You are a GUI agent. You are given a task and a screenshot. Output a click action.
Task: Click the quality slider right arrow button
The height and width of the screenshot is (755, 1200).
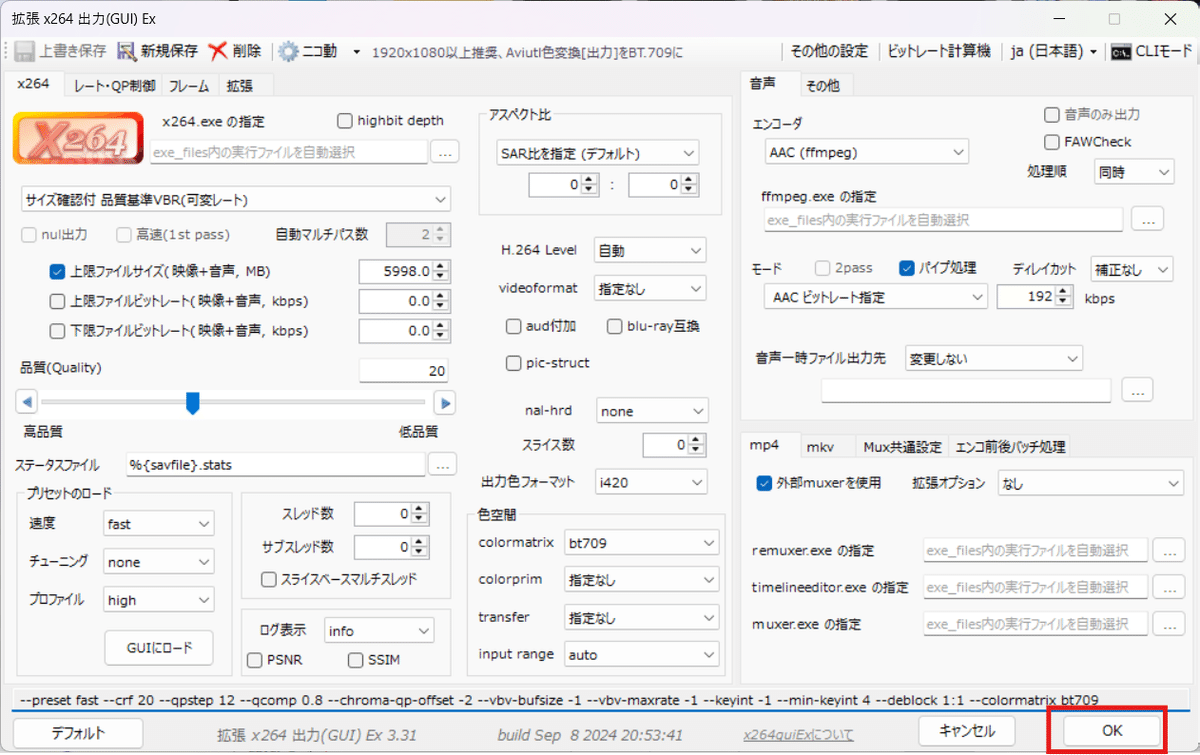click(445, 403)
